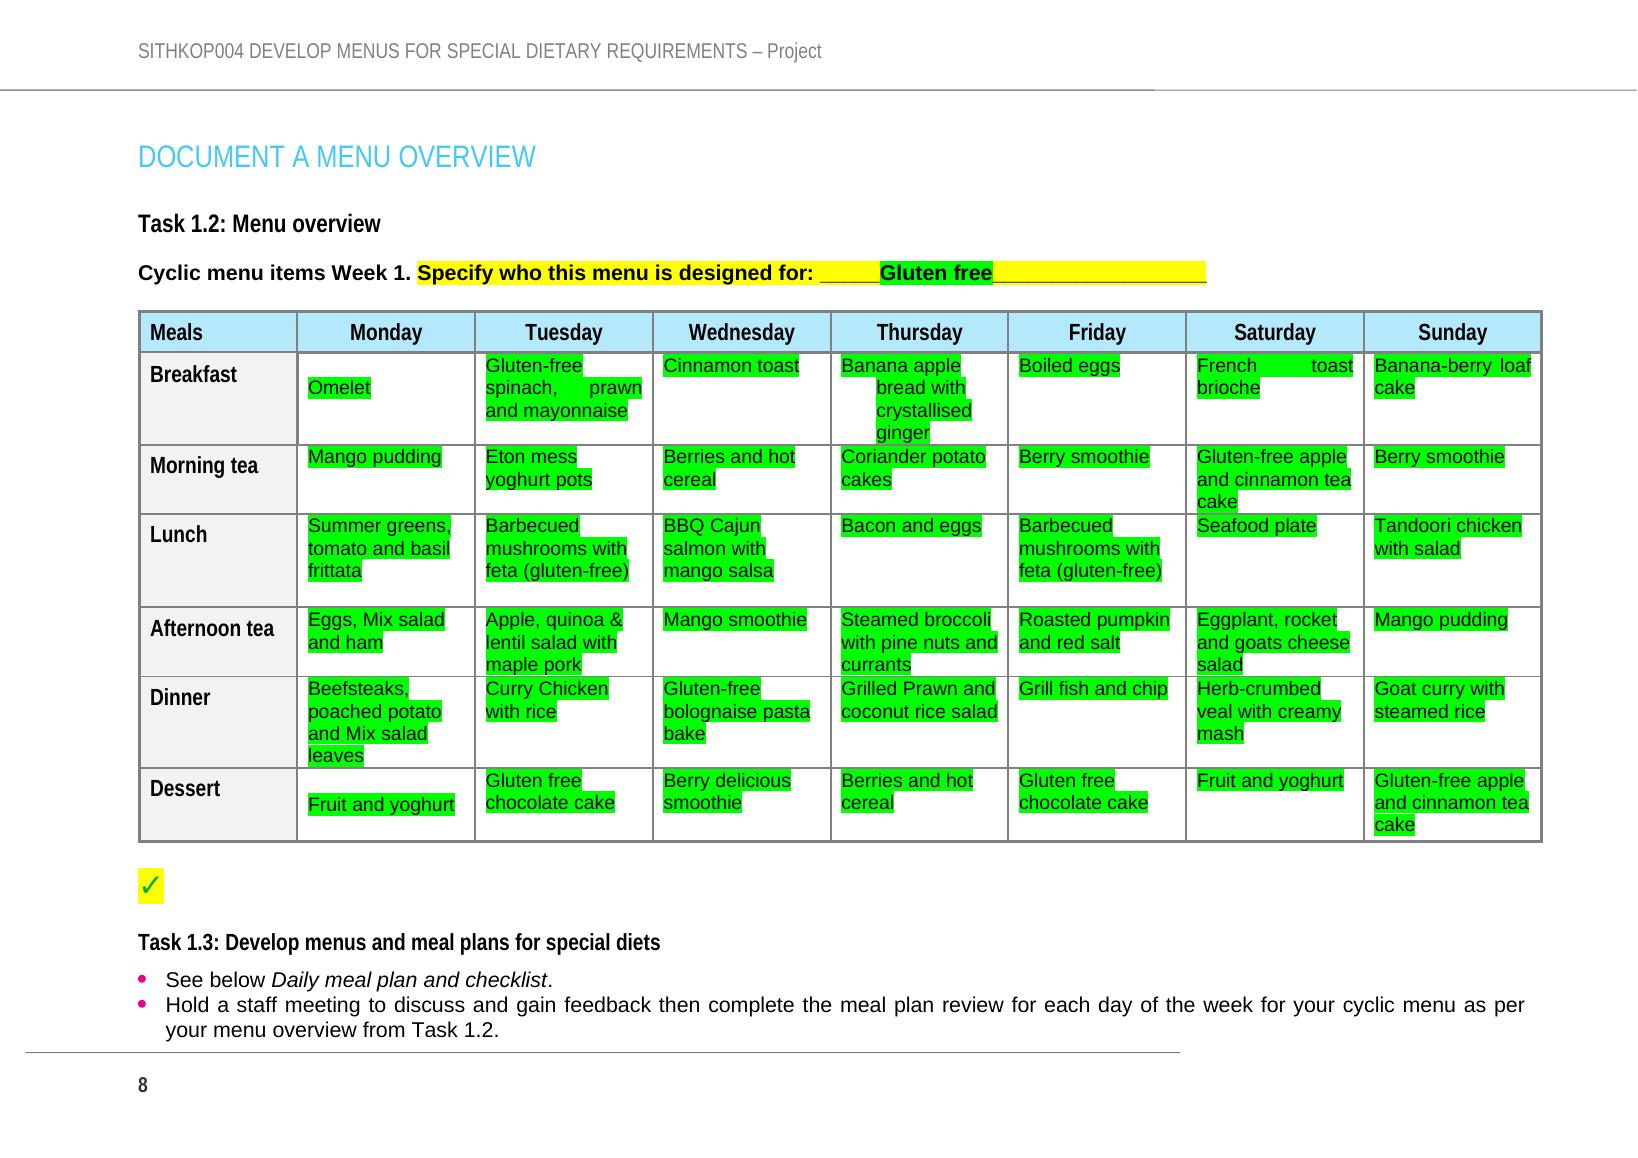Click the Sunday column header
This screenshot has height=1158, width=1638.
pyautogui.click(x=1451, y=332)
